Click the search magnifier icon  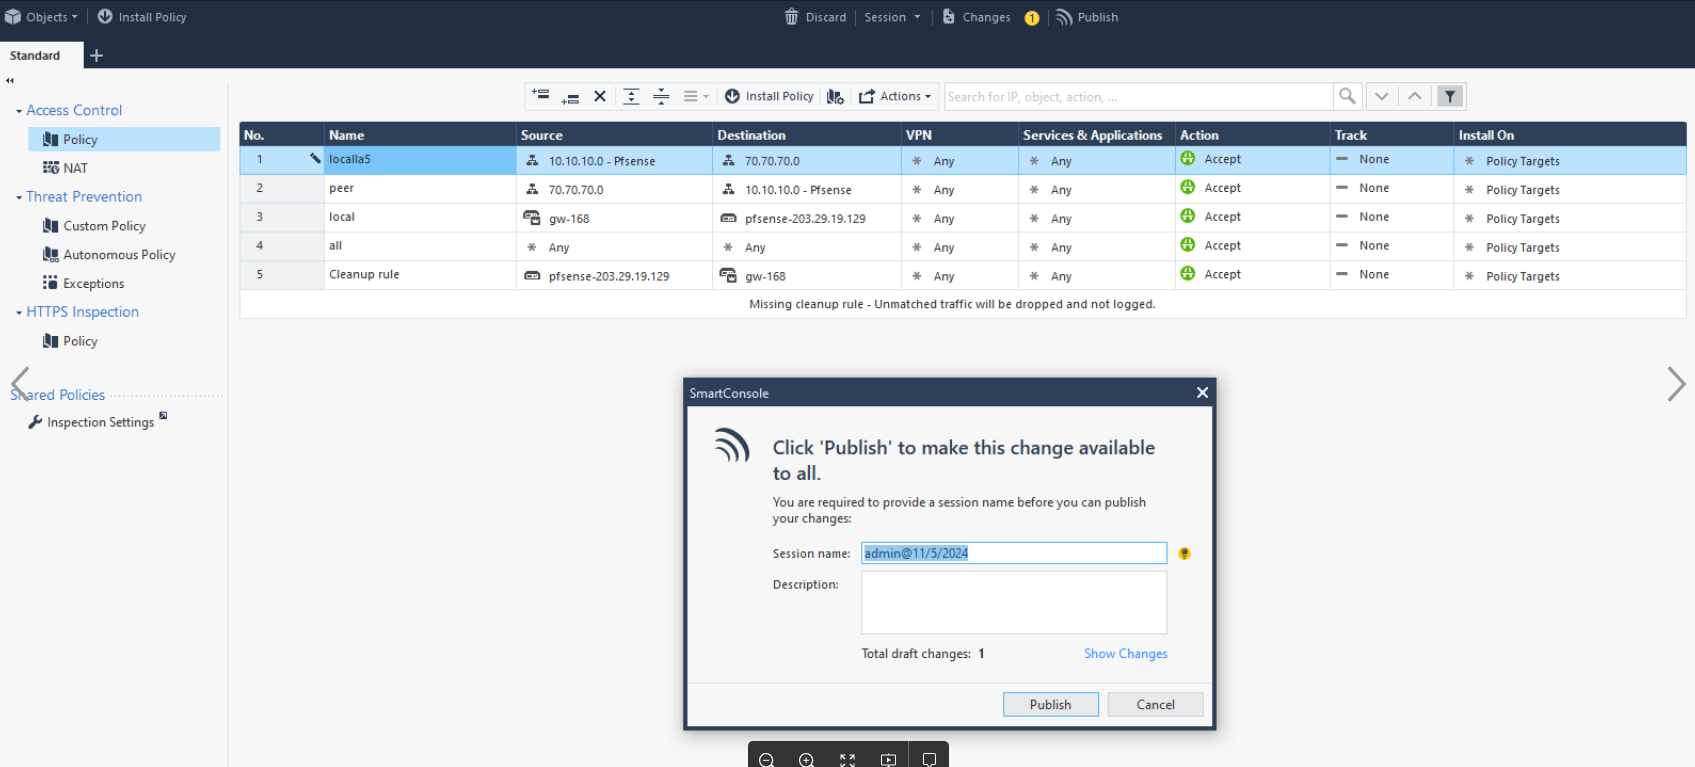coord(1347,96)
